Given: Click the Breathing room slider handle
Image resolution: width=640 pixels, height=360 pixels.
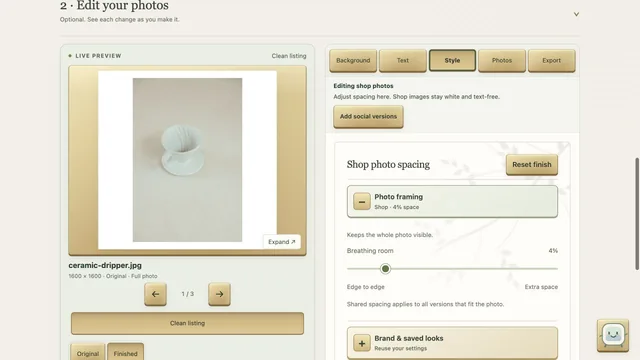Looking at the screenshot, I should (x=385, y=269).
